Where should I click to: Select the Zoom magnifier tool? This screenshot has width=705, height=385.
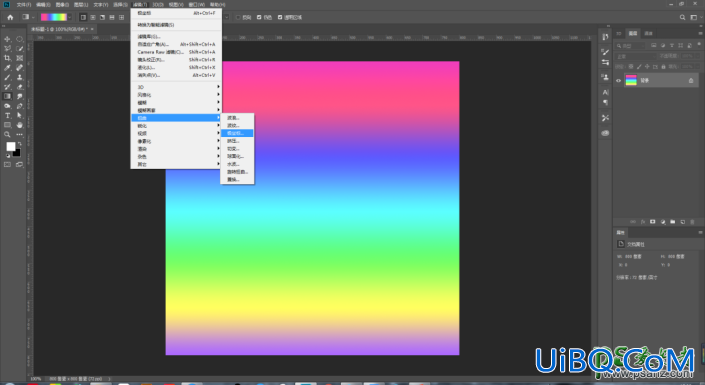click(x=7, y=134)
